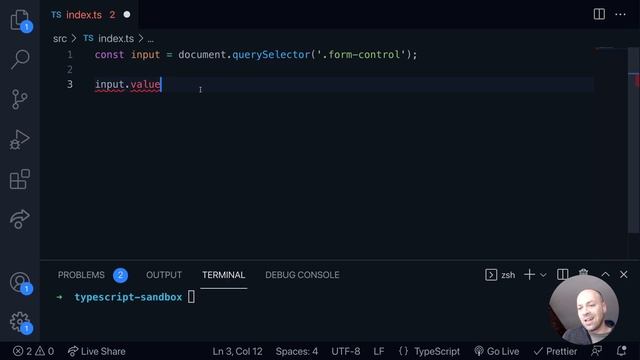Switch to the PROBLEMS panel tab

click(81, 275)
